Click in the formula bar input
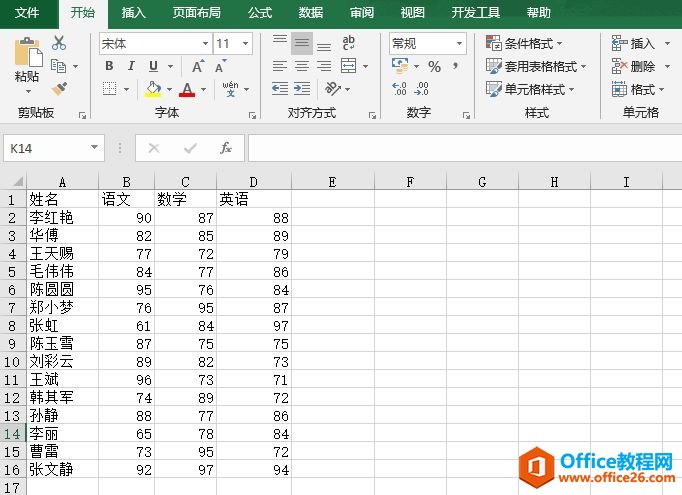This screenshot has height=495, width=682. (465, 148)
